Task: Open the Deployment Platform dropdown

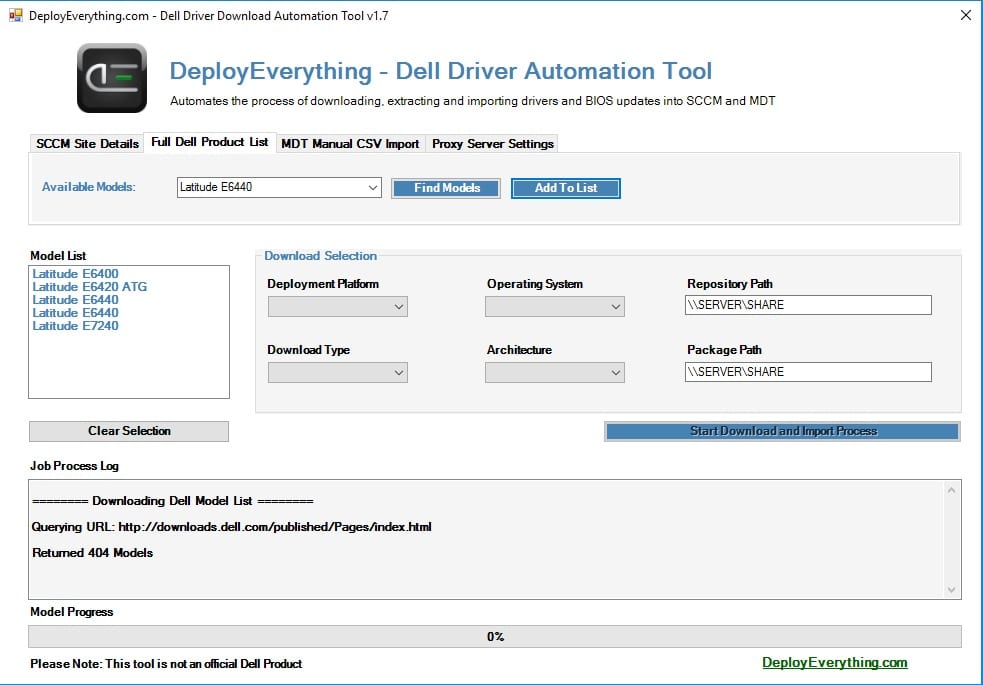Action: click(x=338, y=306)
